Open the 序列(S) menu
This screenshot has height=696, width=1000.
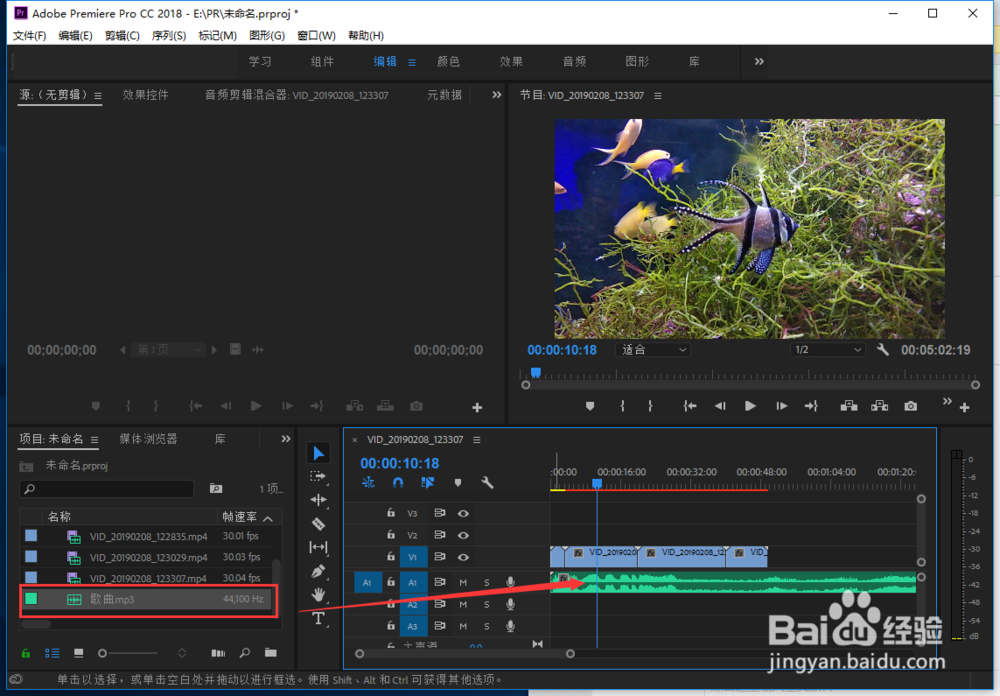point(168,36)
